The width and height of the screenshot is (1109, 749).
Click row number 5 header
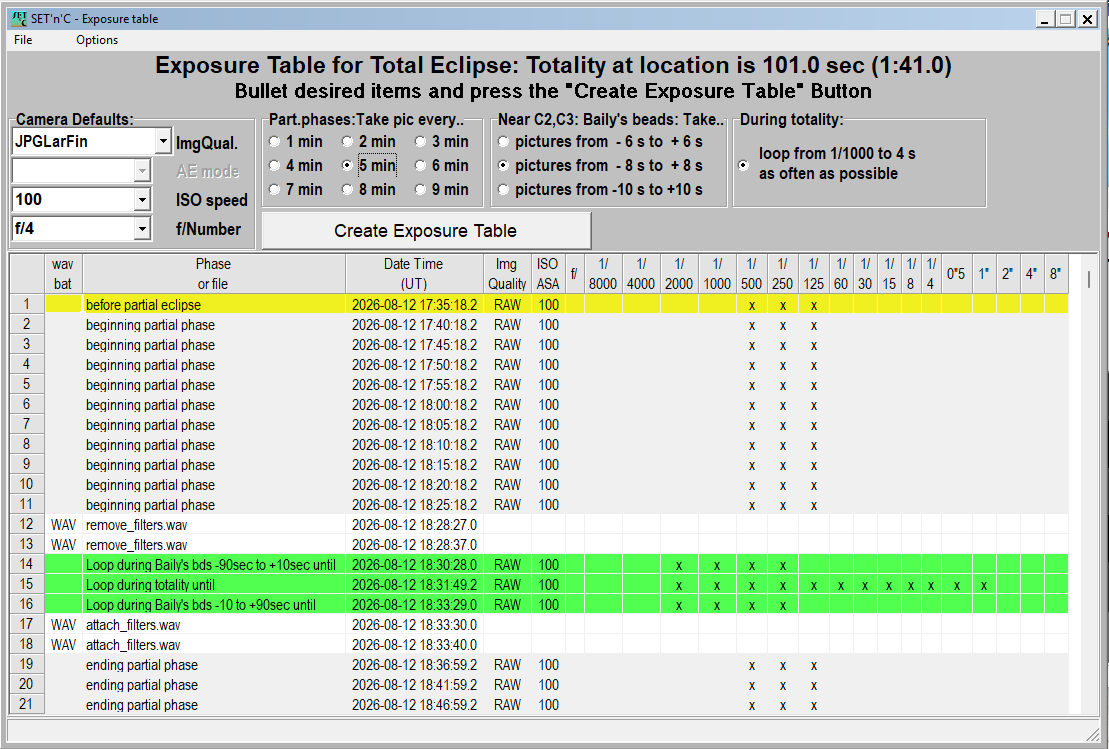pos(27,384)
